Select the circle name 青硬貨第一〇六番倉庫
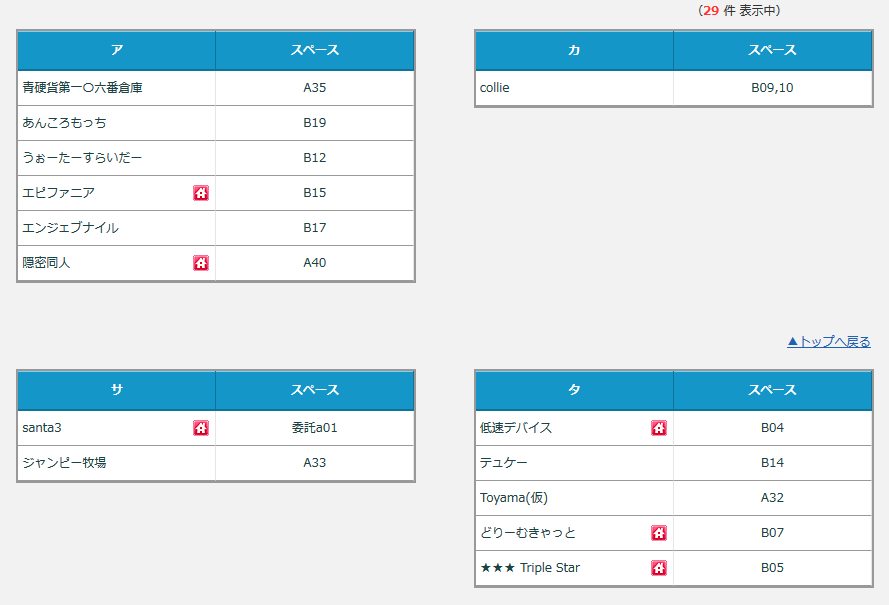Image resolution: width=889 pixels, height=605 pixels. click(x=82, y=88)
